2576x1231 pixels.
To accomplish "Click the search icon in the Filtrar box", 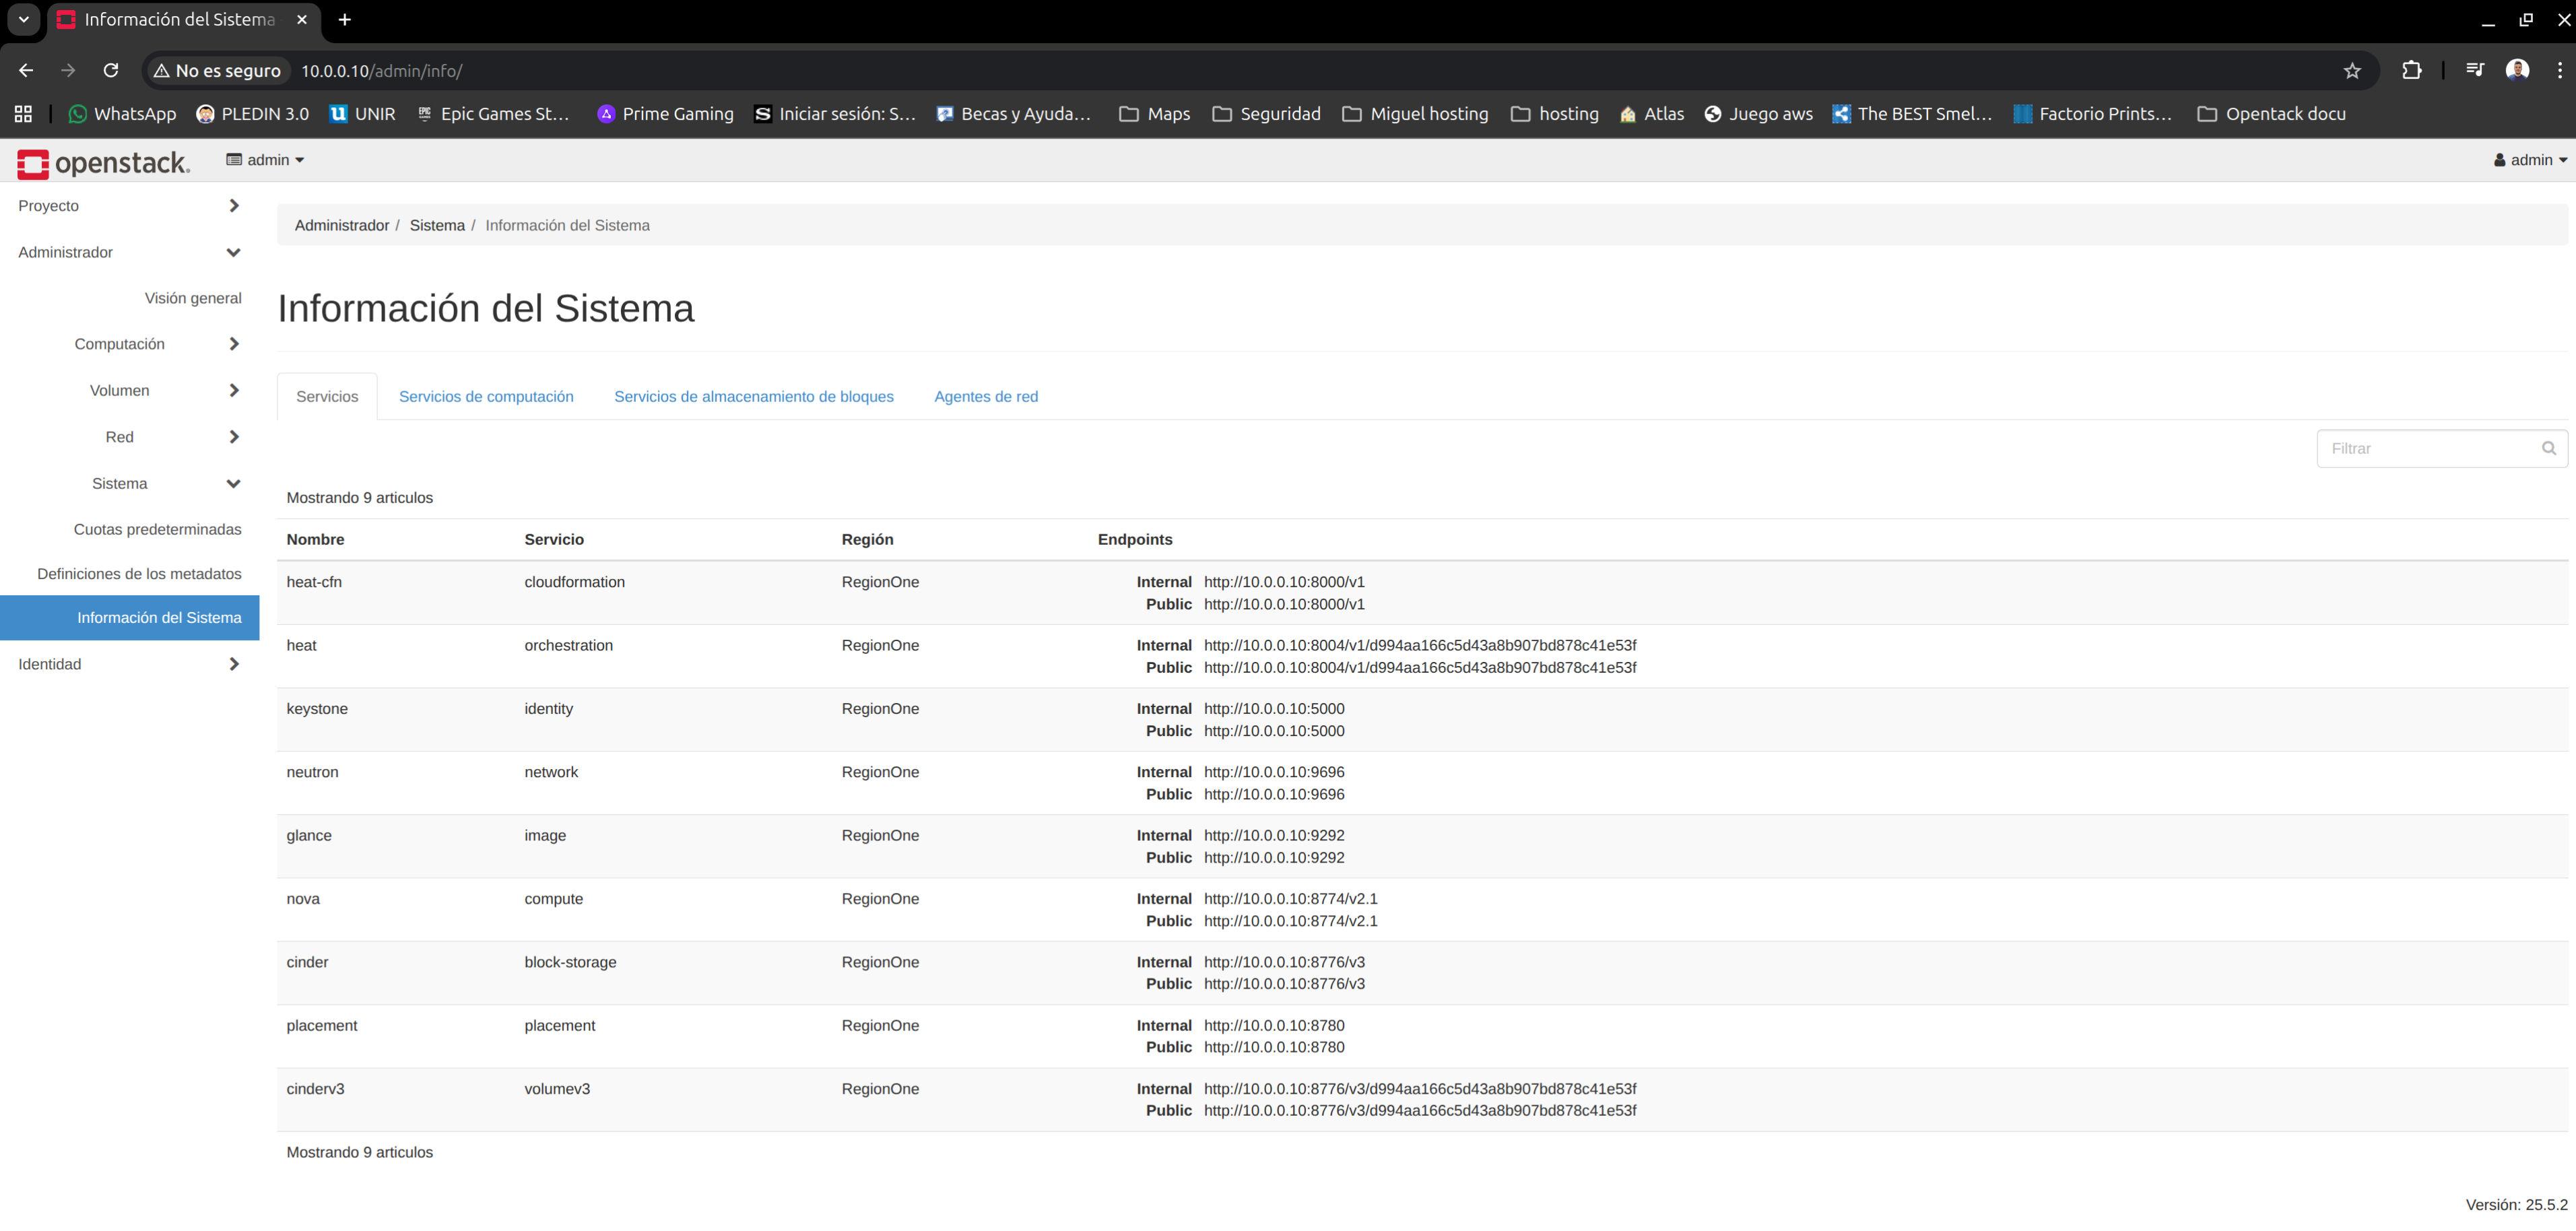I will point(2548,448).
